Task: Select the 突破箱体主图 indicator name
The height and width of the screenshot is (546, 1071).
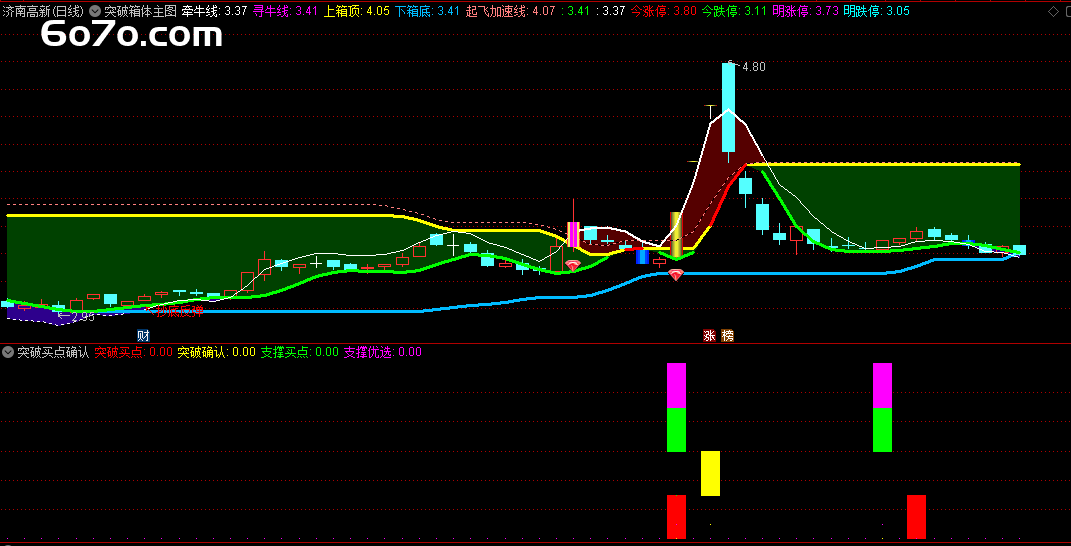Action: [140, 11]
